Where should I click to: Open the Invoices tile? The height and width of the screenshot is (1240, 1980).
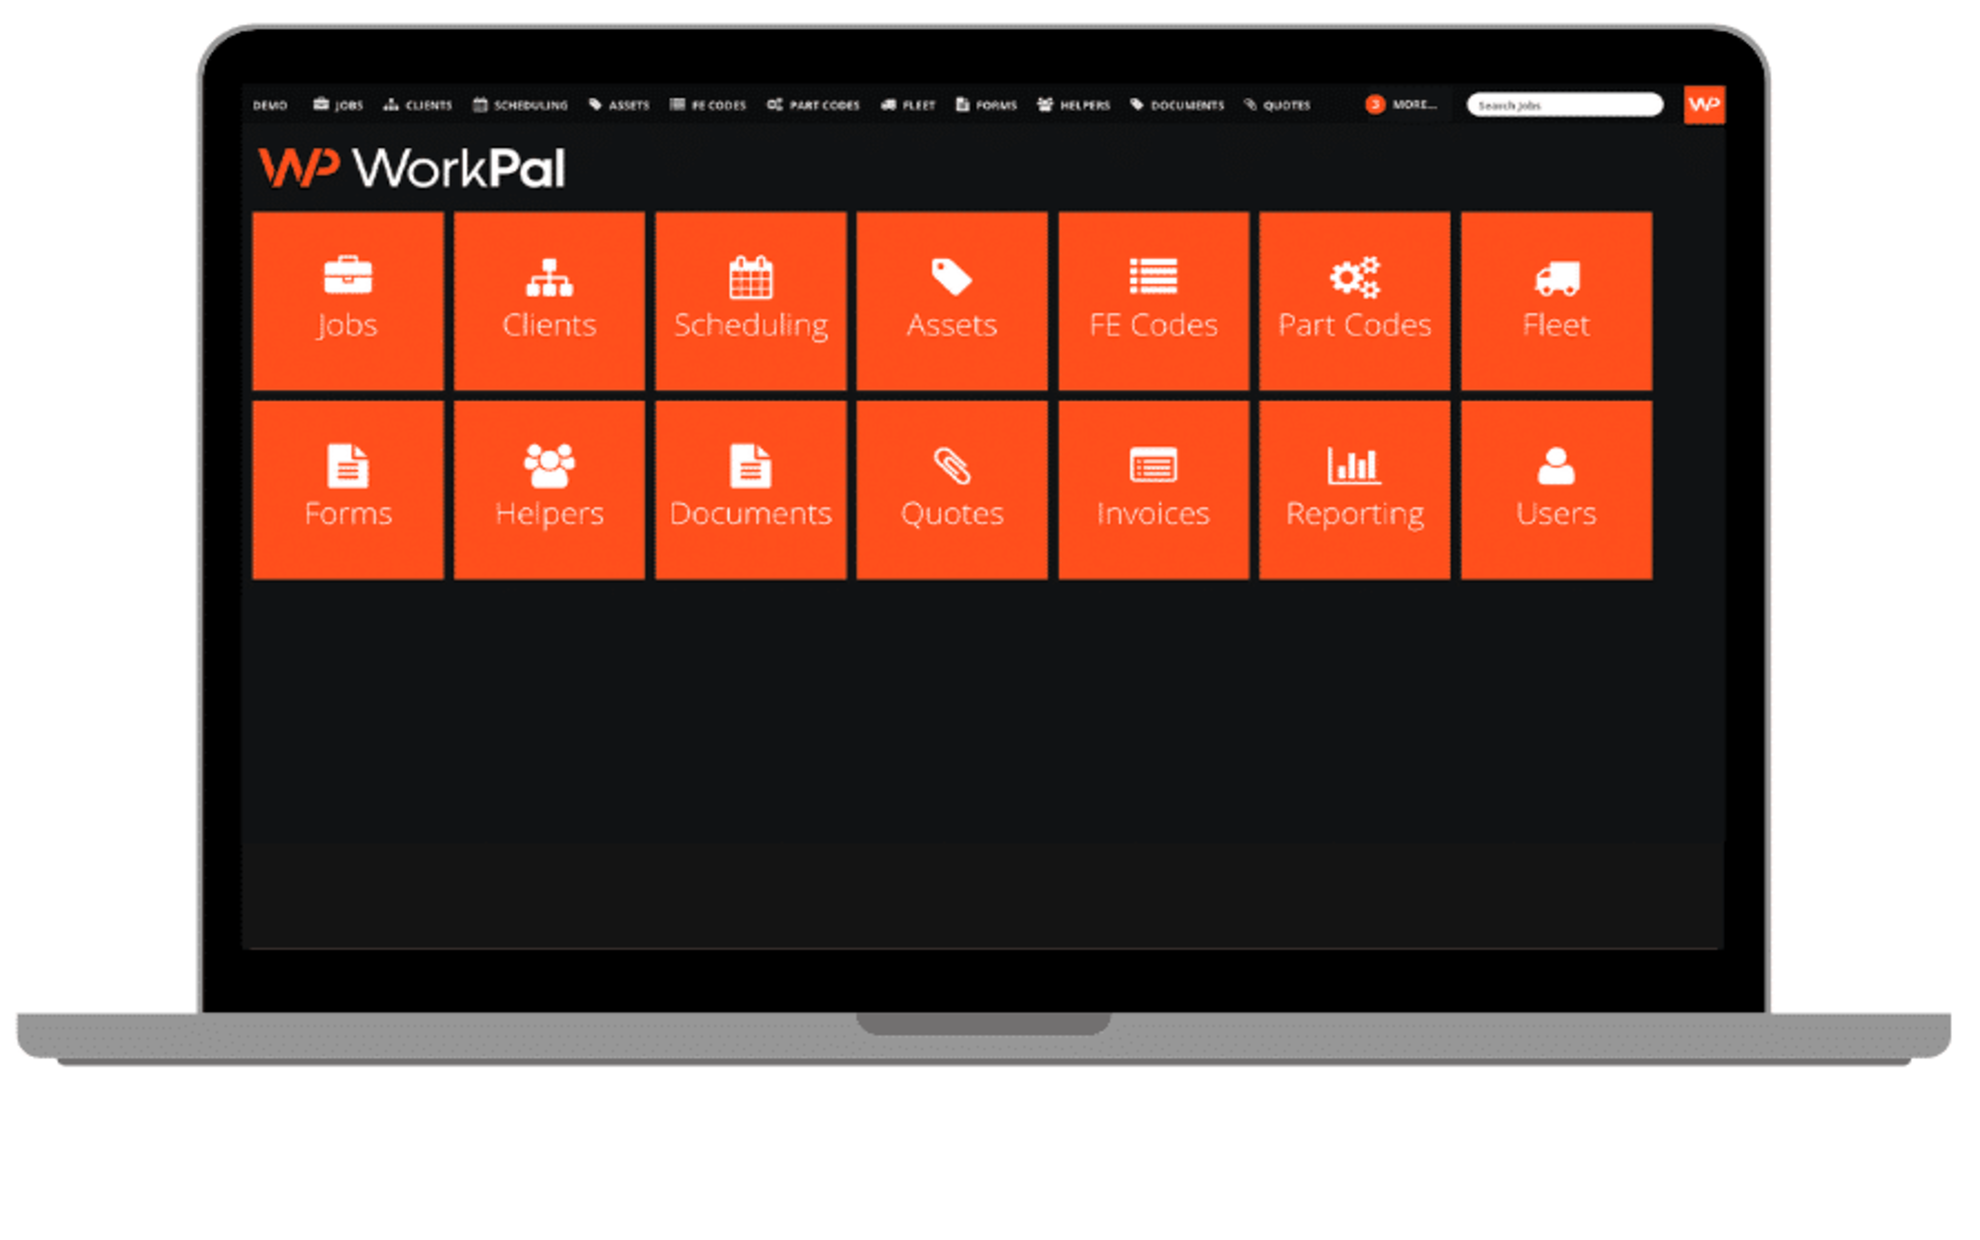[1153, 489]
